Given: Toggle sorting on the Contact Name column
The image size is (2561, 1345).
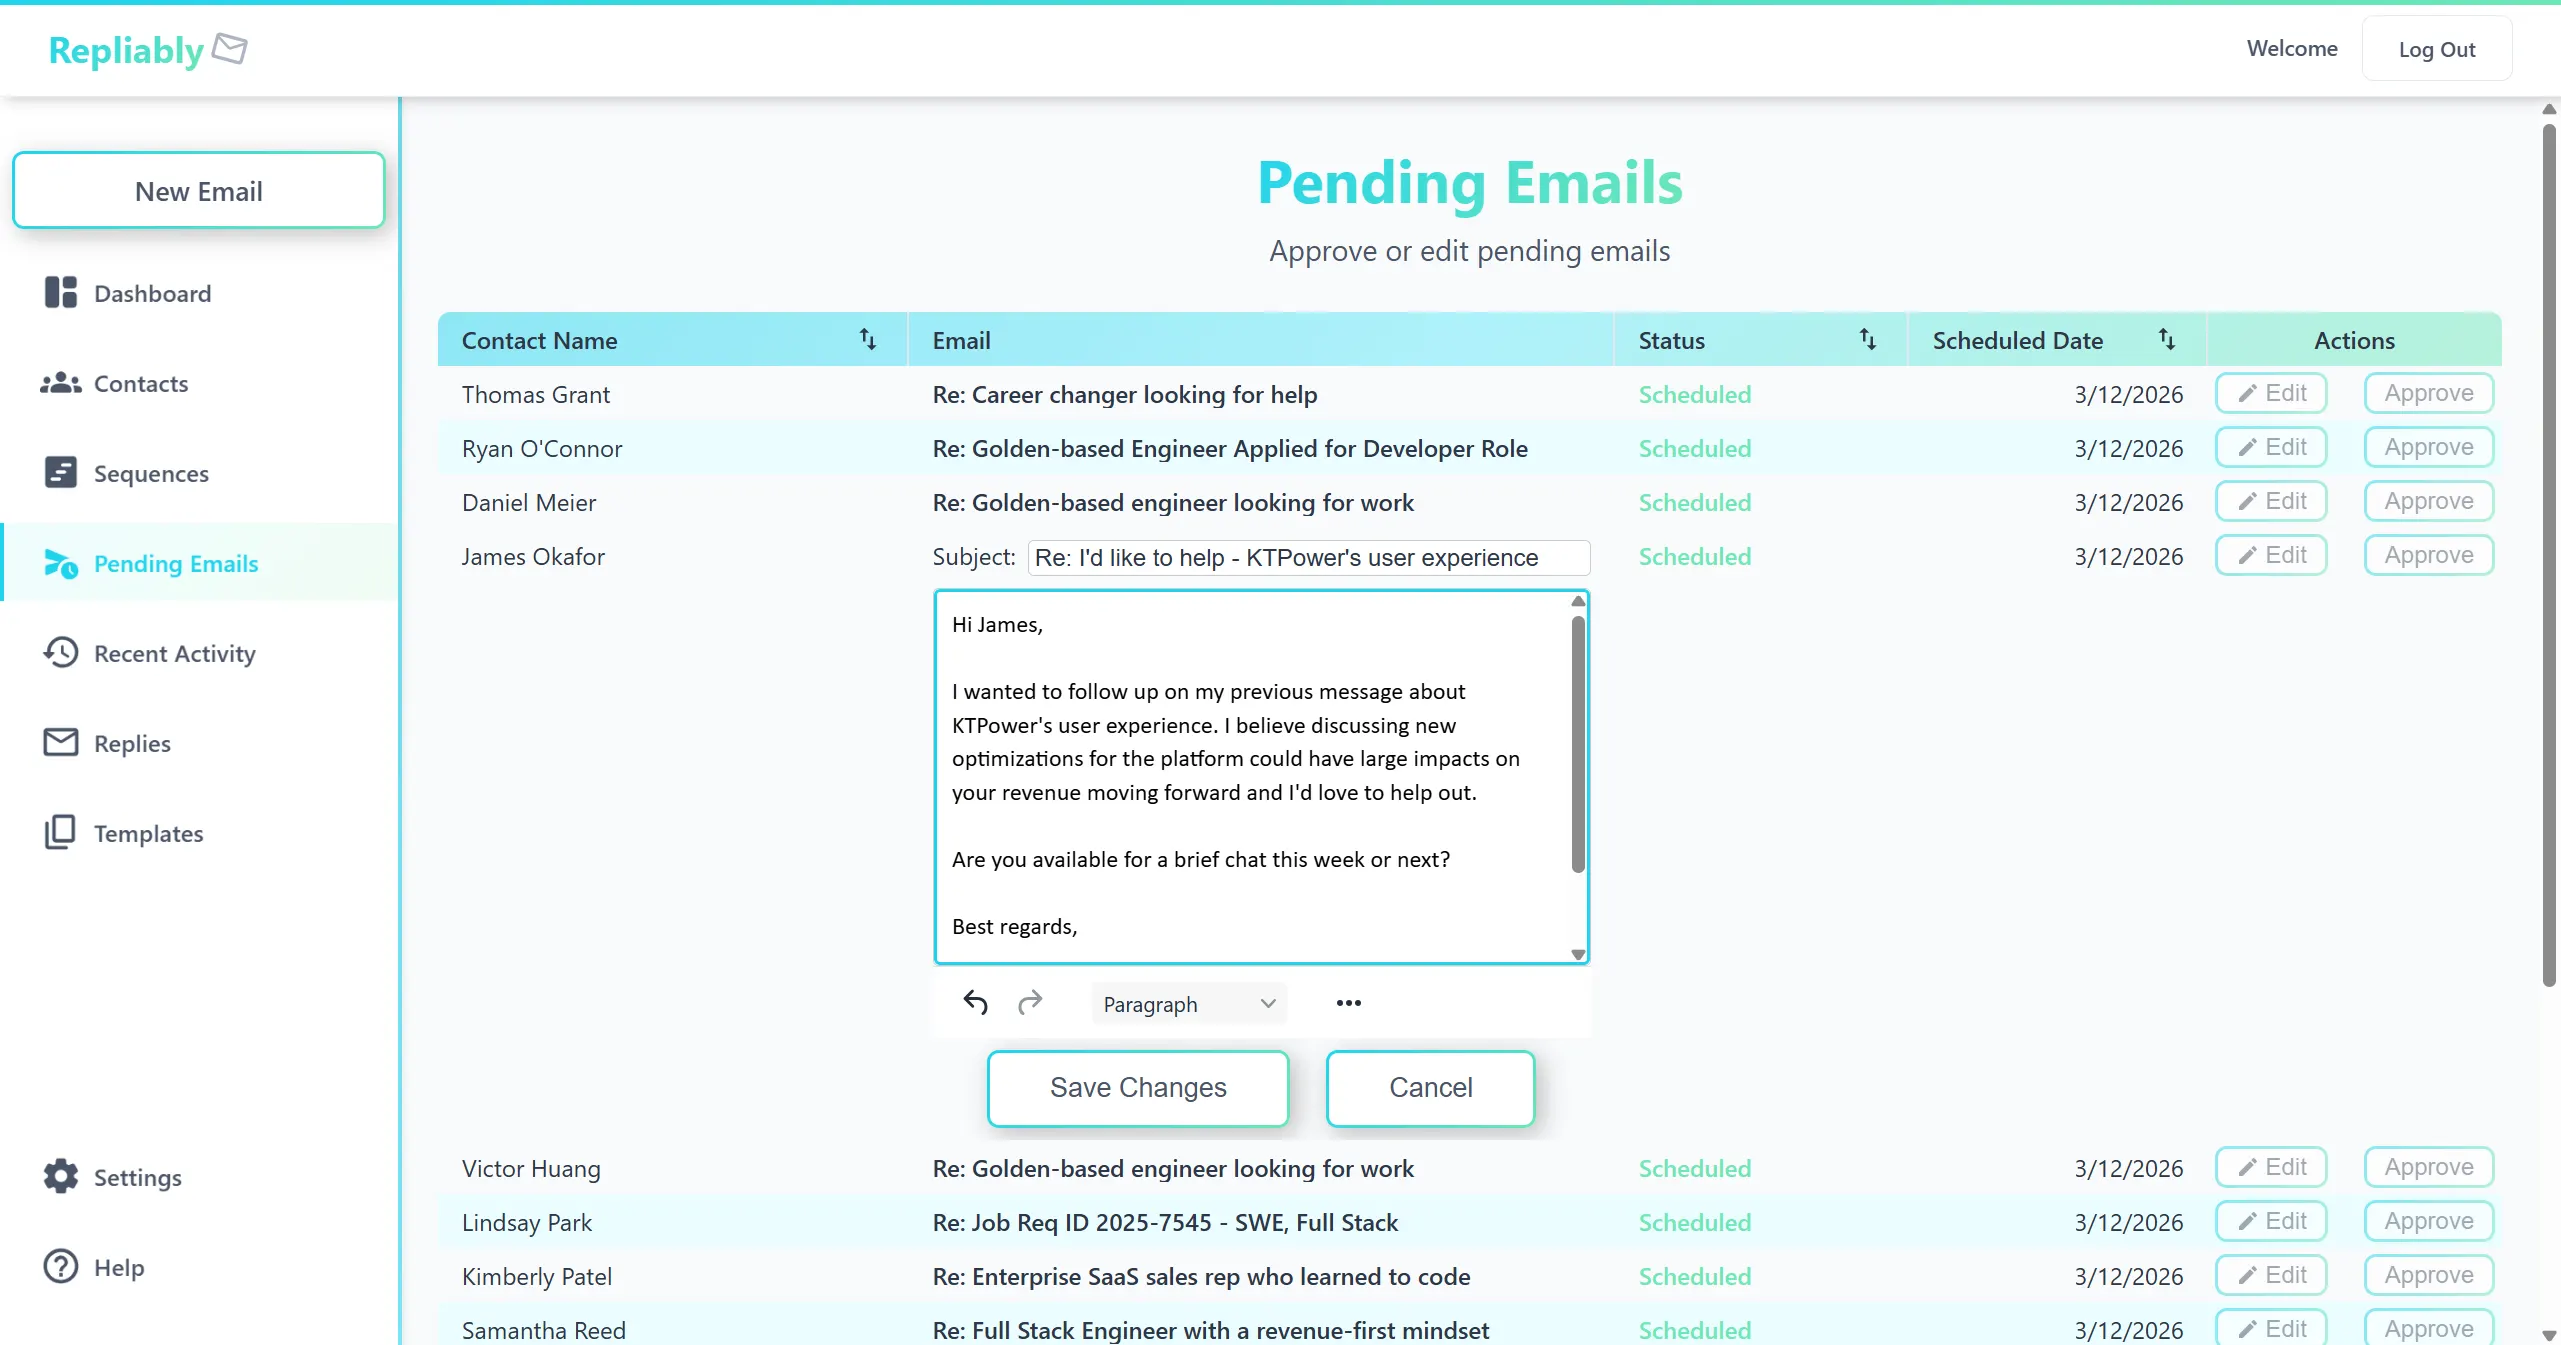Looking at the screenshot, I should point(868,340).
